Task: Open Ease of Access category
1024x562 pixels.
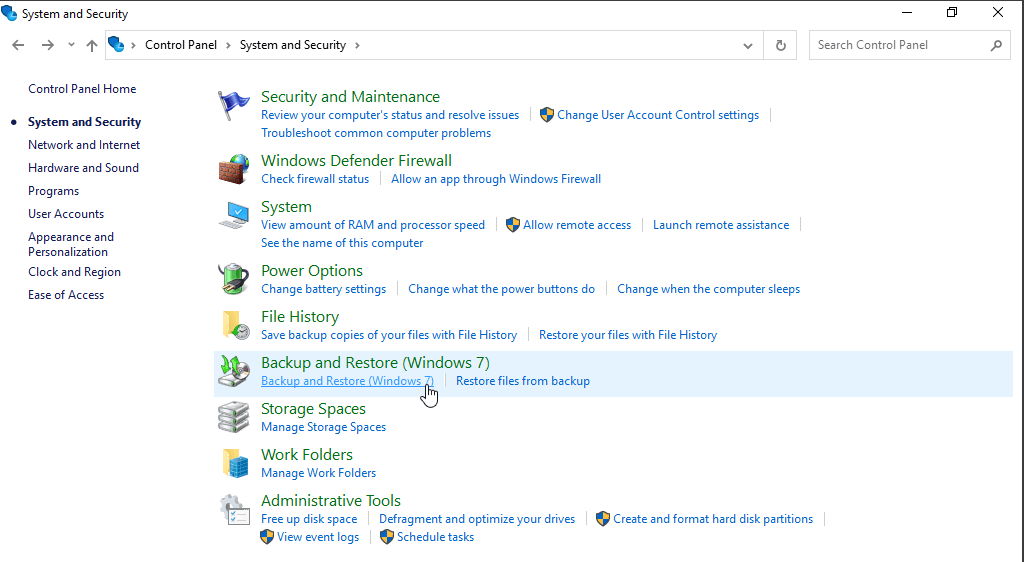Action: click(x=66, y=294)
